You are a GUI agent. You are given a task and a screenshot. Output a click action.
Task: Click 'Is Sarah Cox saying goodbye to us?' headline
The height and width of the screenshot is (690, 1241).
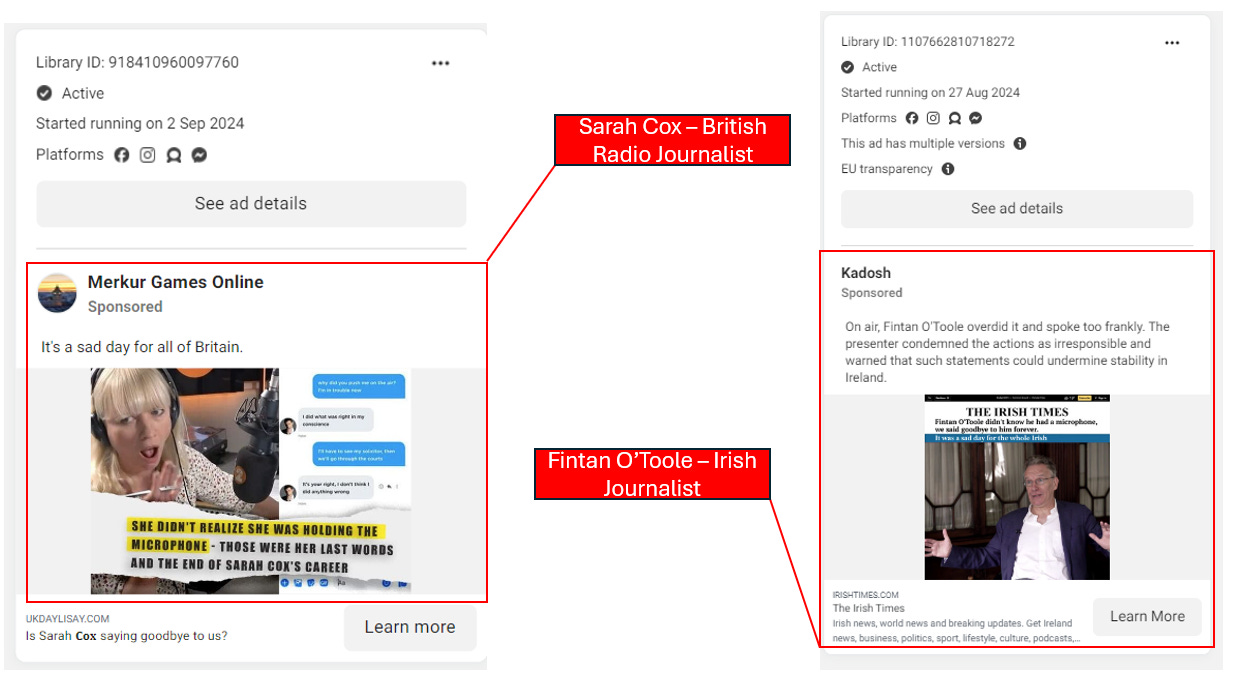point(127,635)
